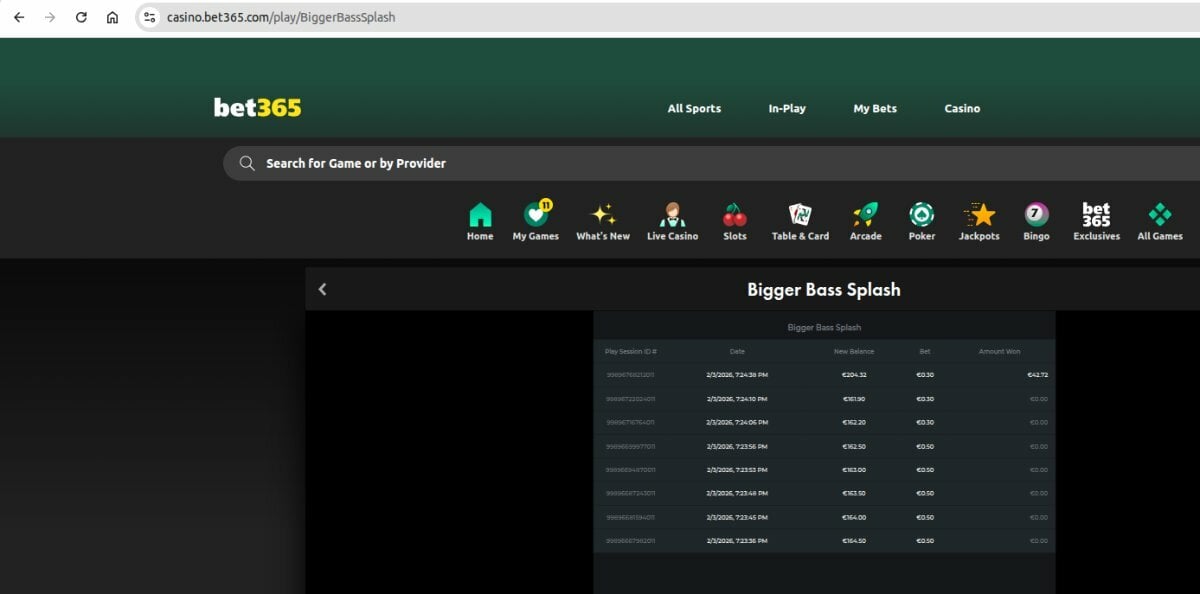Viewport: 1200px width, 594px height.
Task: Open My Bets in top navigation
Action: click(875, 108)
